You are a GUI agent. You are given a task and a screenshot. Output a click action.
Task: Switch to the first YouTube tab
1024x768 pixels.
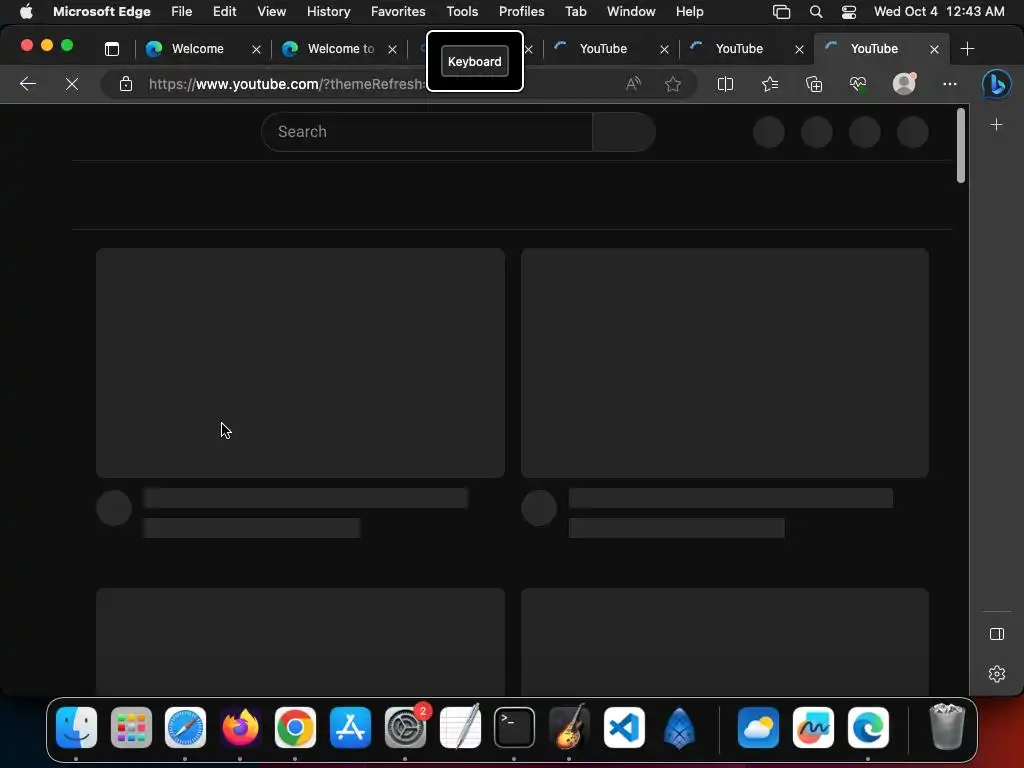603,48
